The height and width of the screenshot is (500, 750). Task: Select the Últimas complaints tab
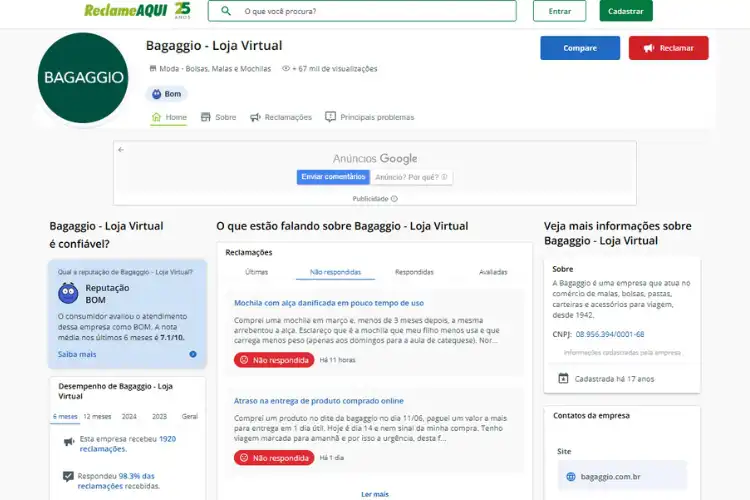click(256, 272)
